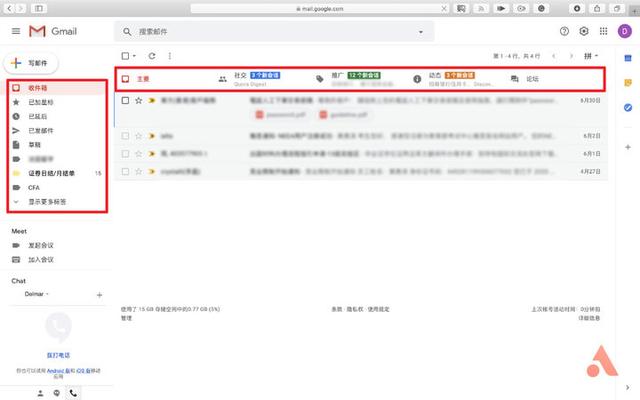Tick the checkbox of the 6月30日 email
This screenshot has height=400, width=640.
[x=125, y=100]
